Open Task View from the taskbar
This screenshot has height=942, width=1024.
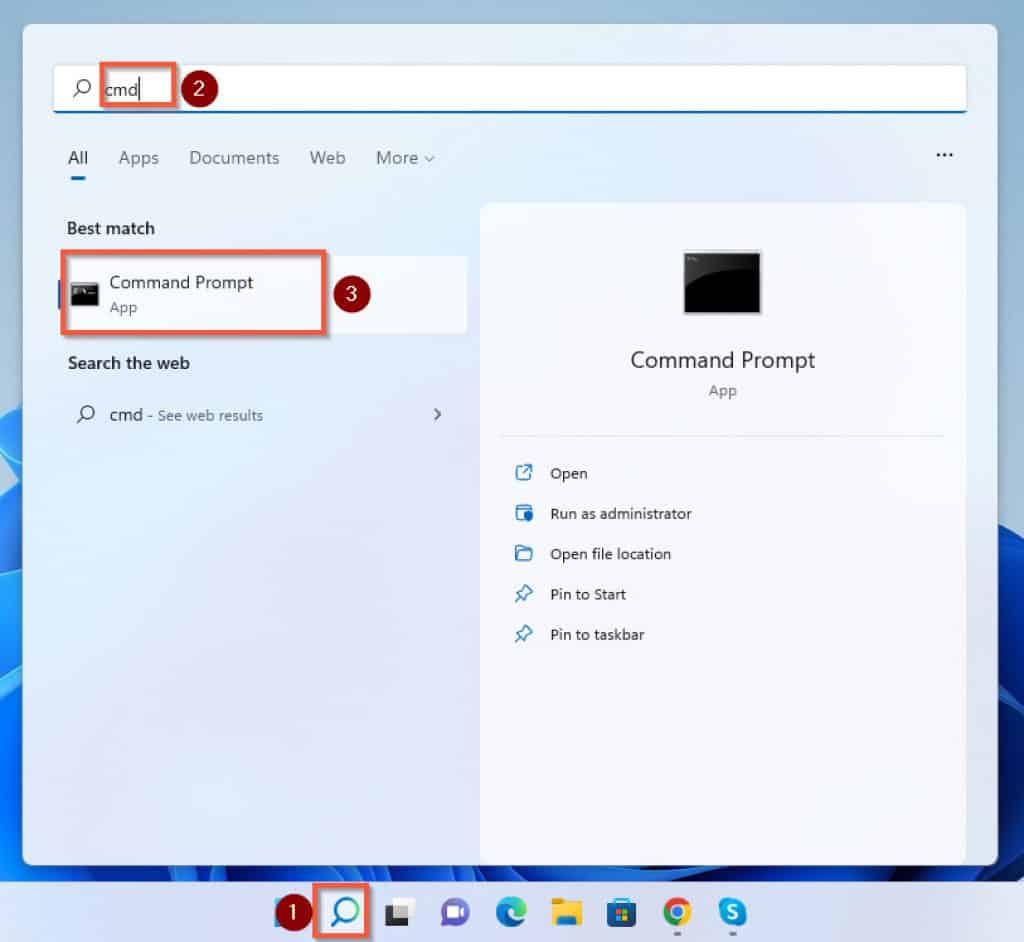[400, 912]
